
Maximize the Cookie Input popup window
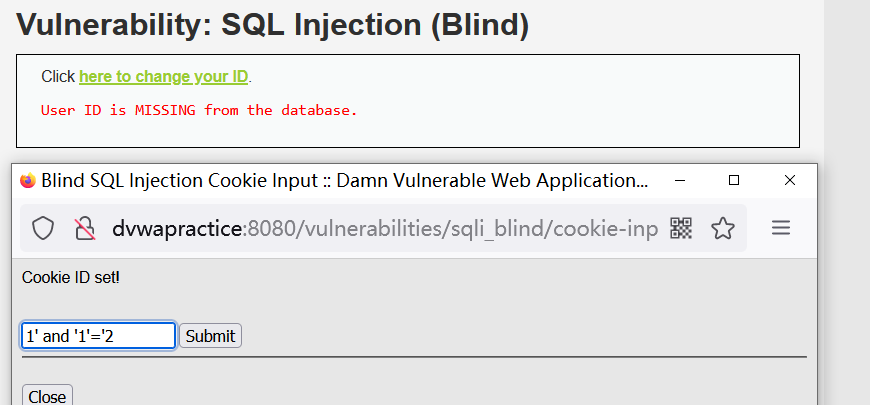point(734,180)
